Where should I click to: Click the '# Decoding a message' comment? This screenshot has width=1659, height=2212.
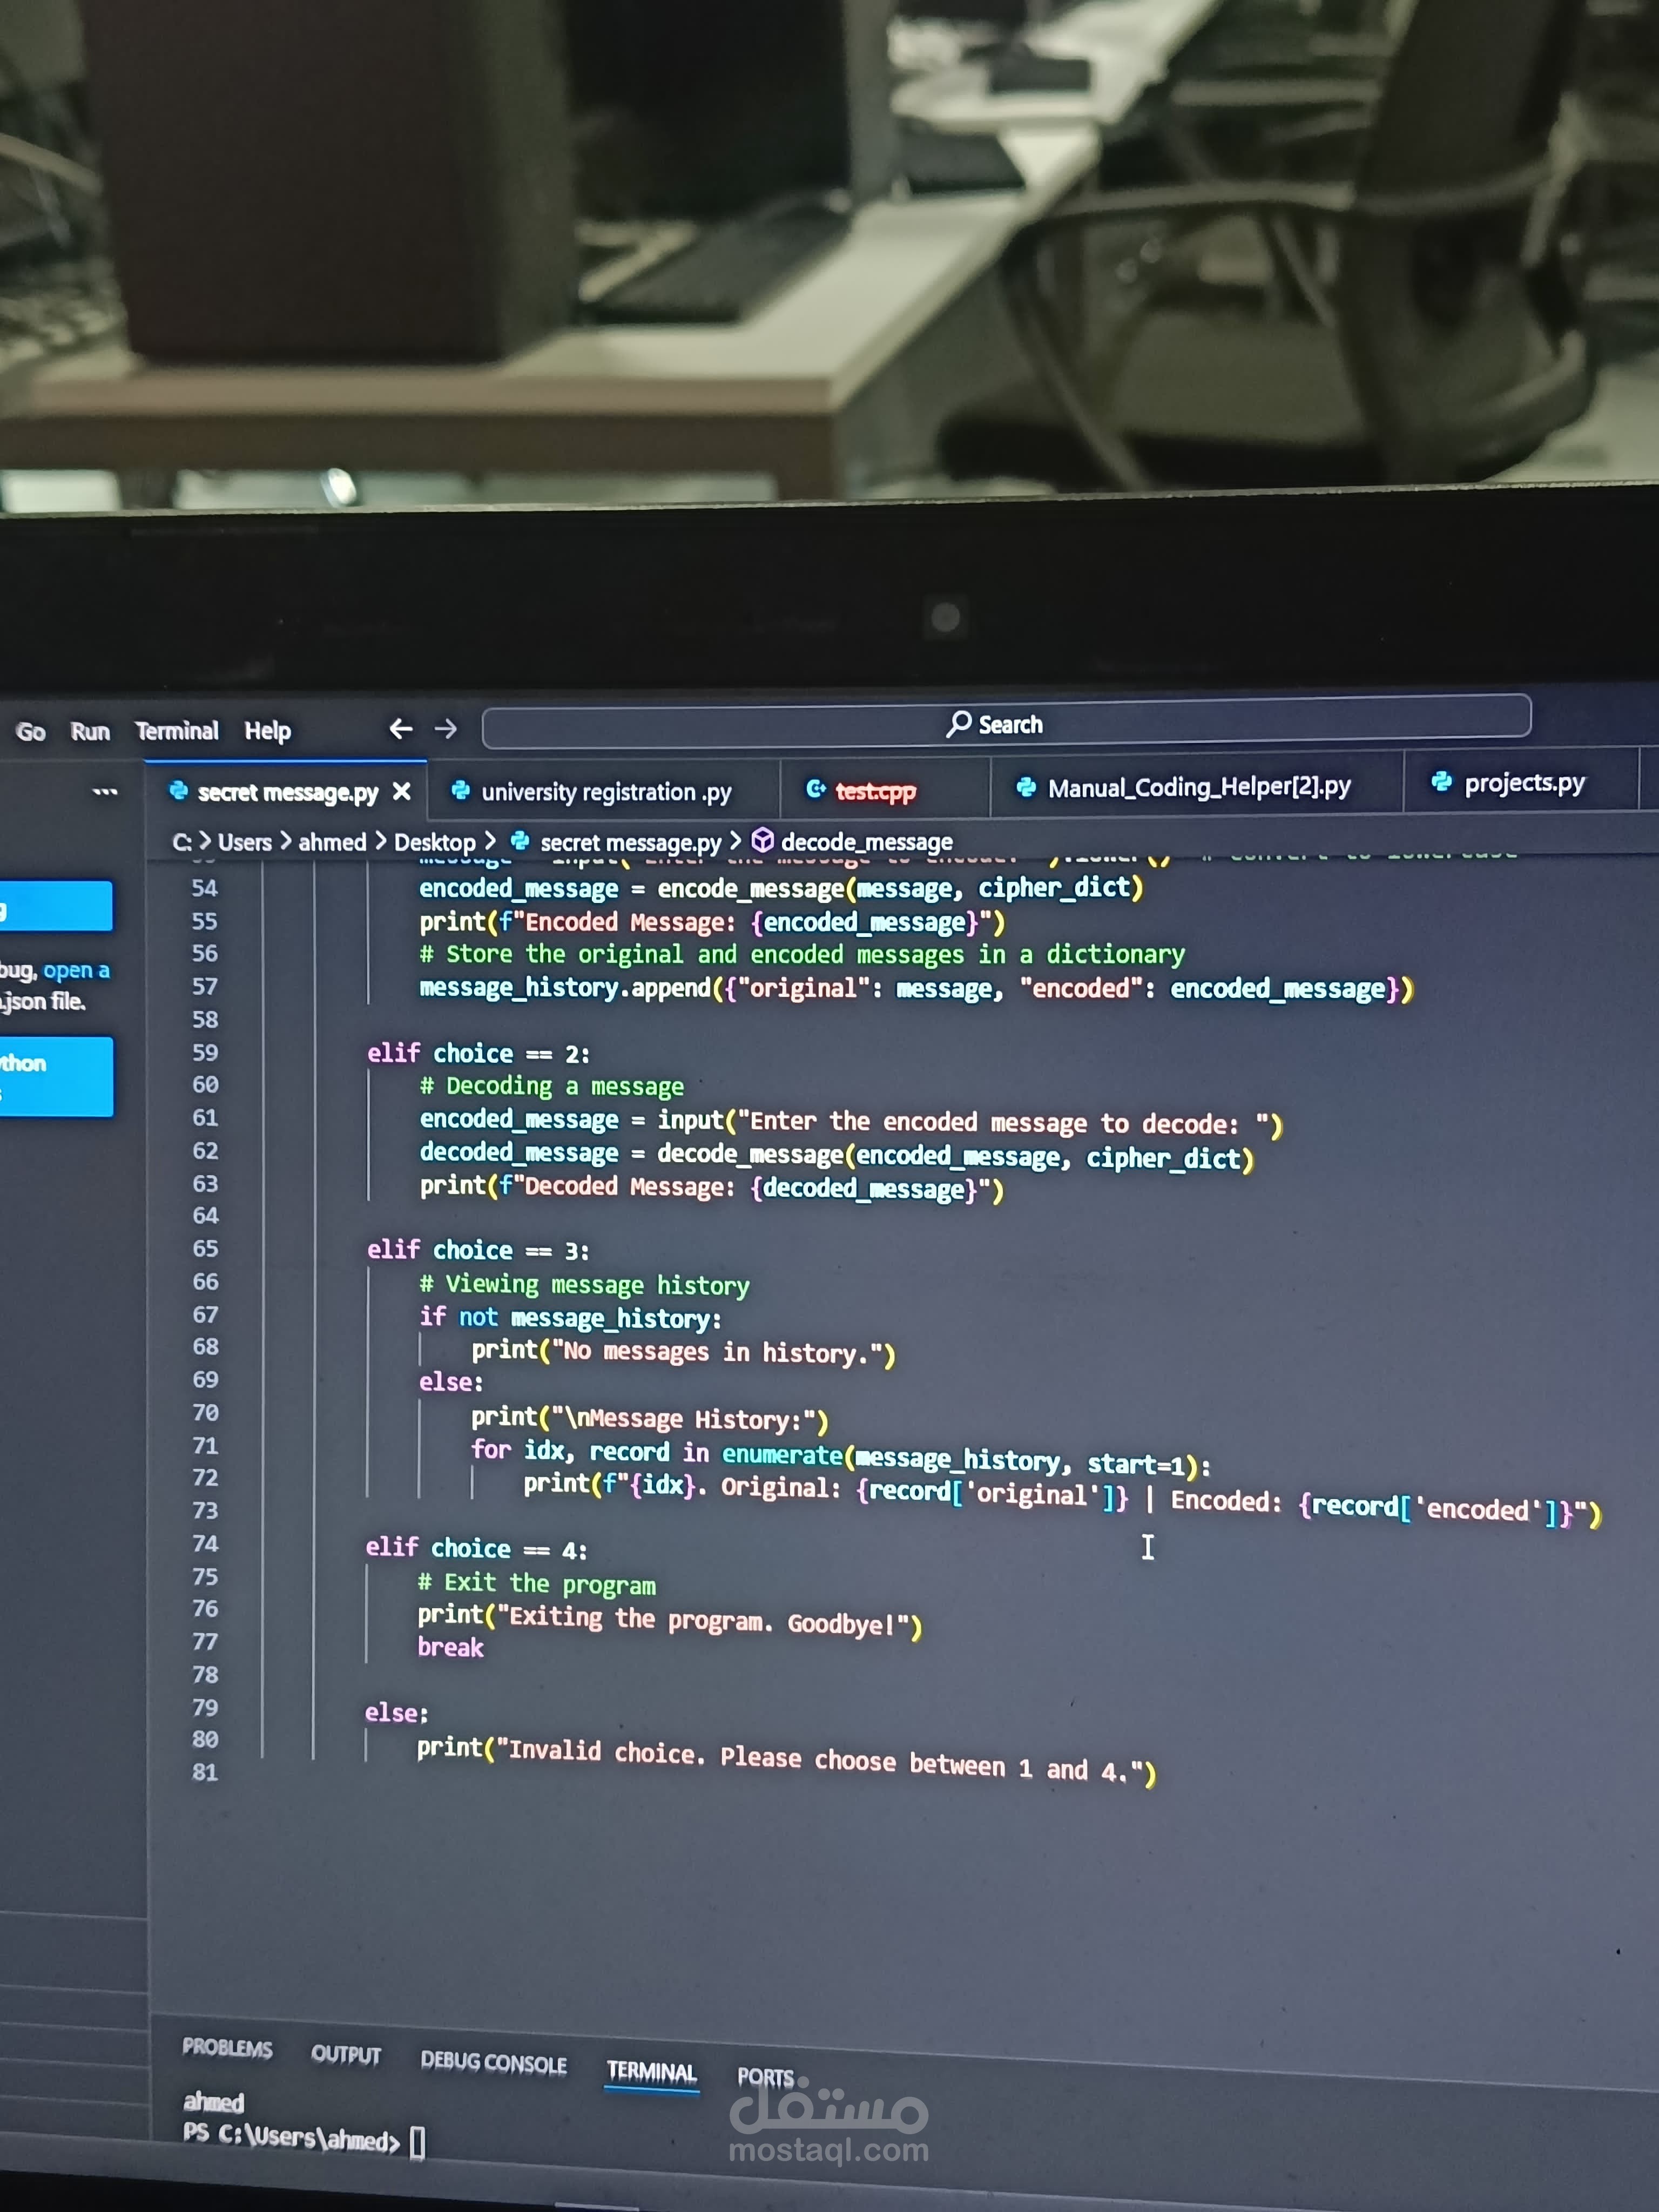(x=552, y=1086)
